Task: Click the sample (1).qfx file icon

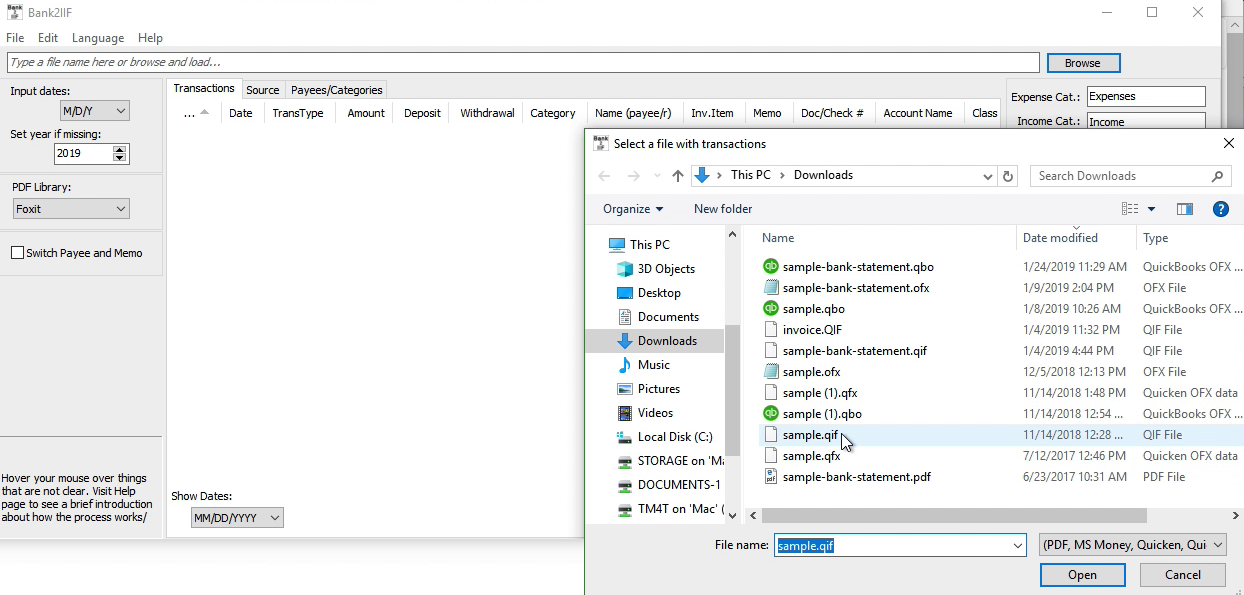Action: tap(770, 393)
